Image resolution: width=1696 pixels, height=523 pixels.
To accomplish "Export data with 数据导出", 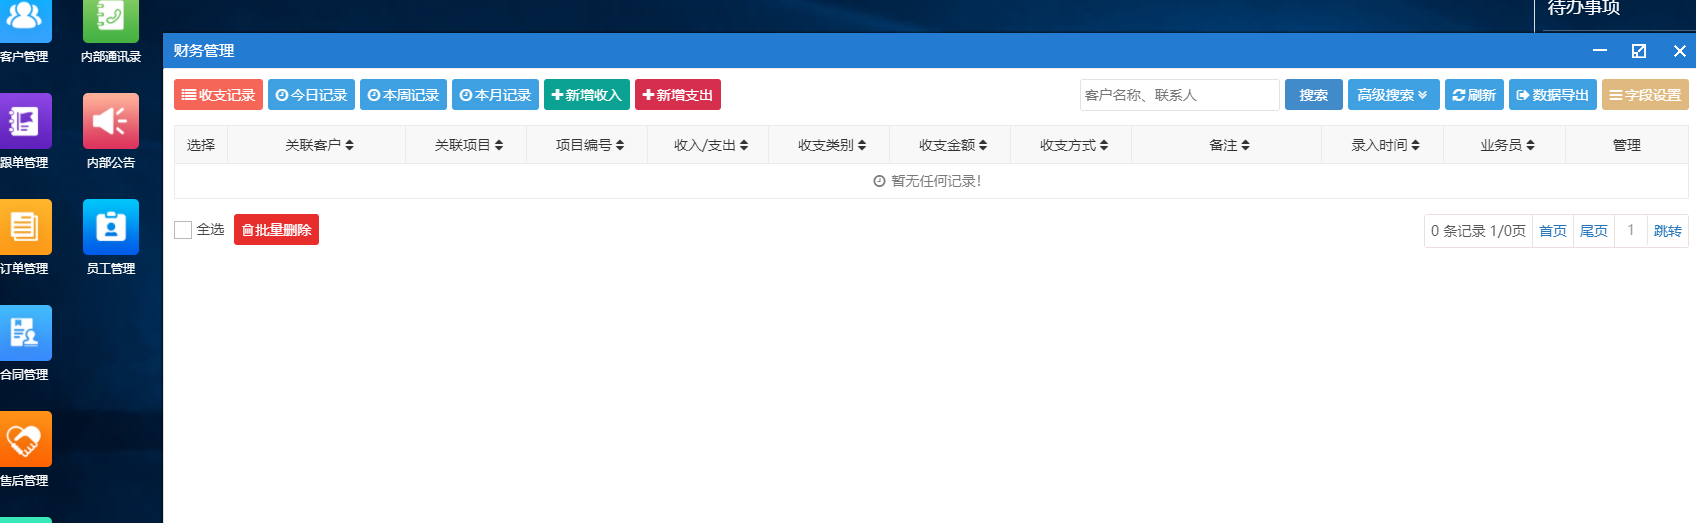I will (1553, 95).
